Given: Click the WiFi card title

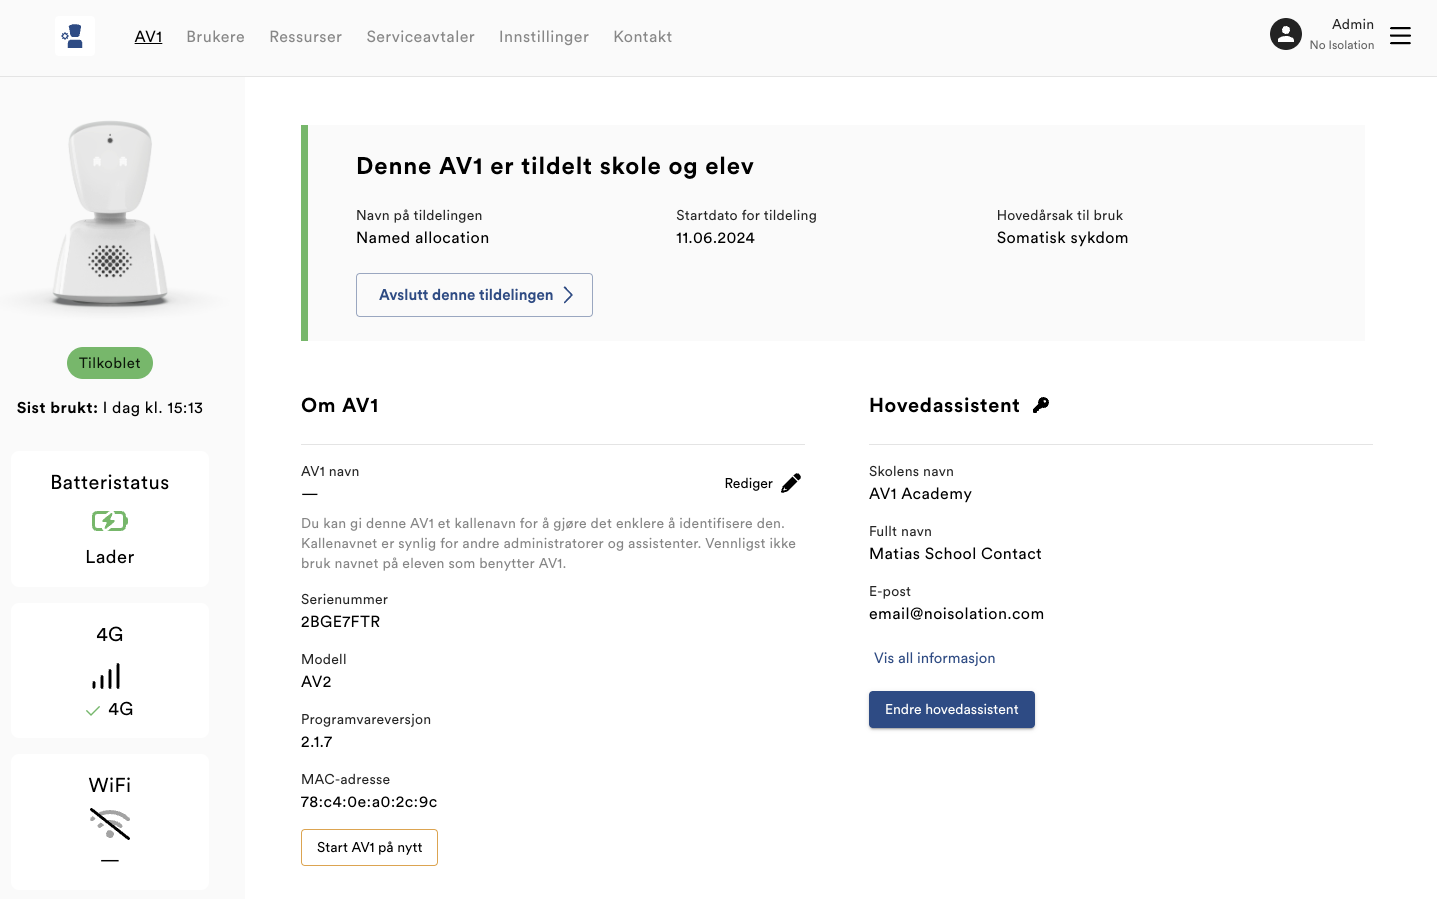Looking at the screenshot, I should point(110,785).
